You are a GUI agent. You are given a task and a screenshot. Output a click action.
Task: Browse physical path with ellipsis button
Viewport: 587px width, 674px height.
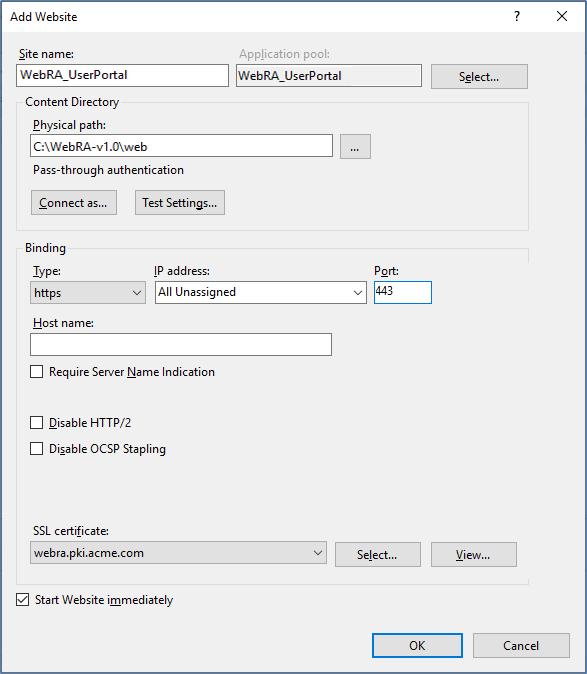pyautogui.click(x=355, y=147)
